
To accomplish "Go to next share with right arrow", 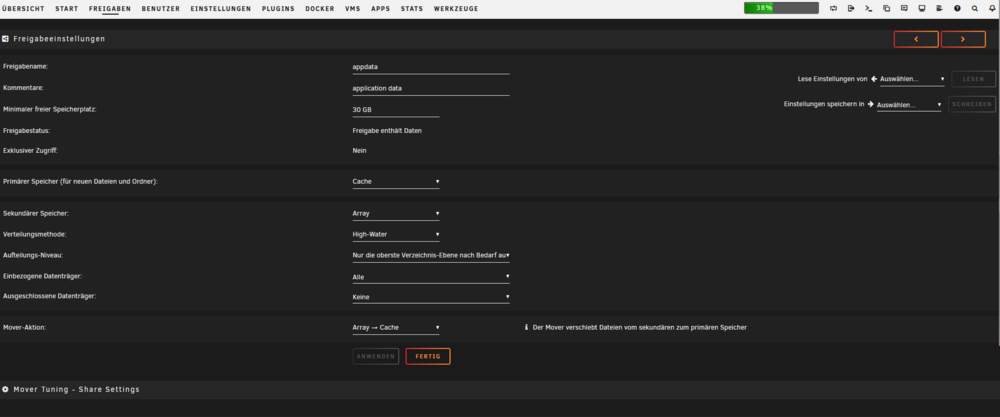I will tap(963, 40).
